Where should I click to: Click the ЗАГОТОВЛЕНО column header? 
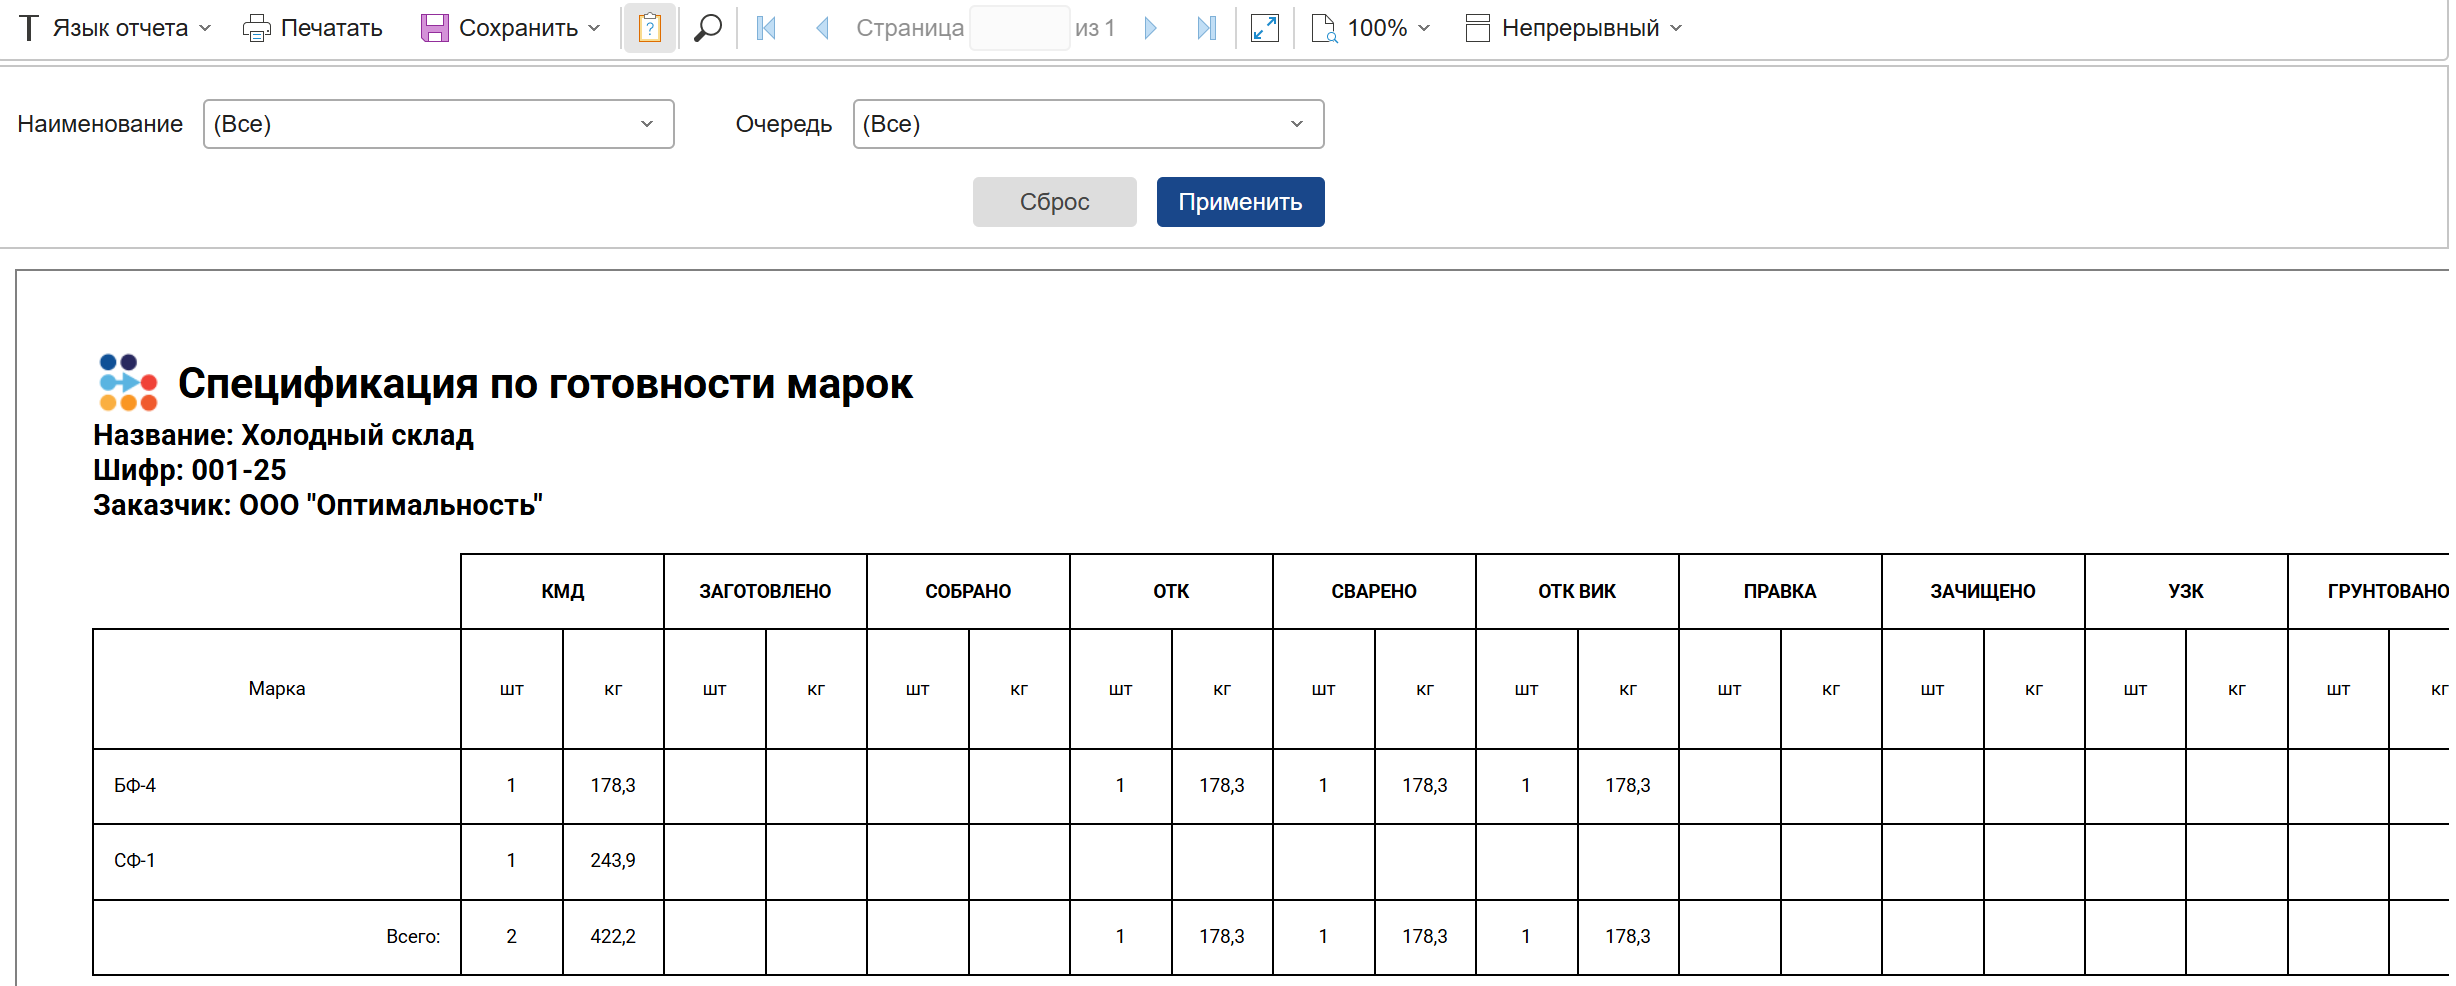pos(766,591)
